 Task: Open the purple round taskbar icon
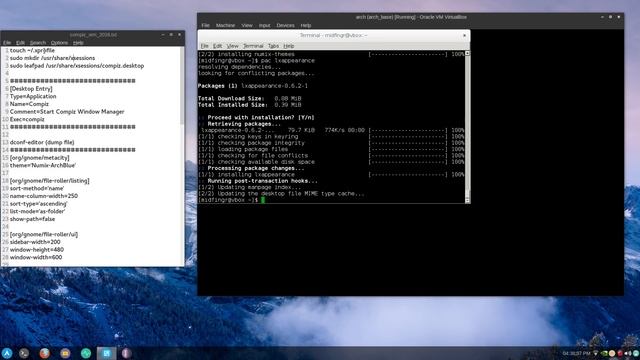(x=127, y=353)
